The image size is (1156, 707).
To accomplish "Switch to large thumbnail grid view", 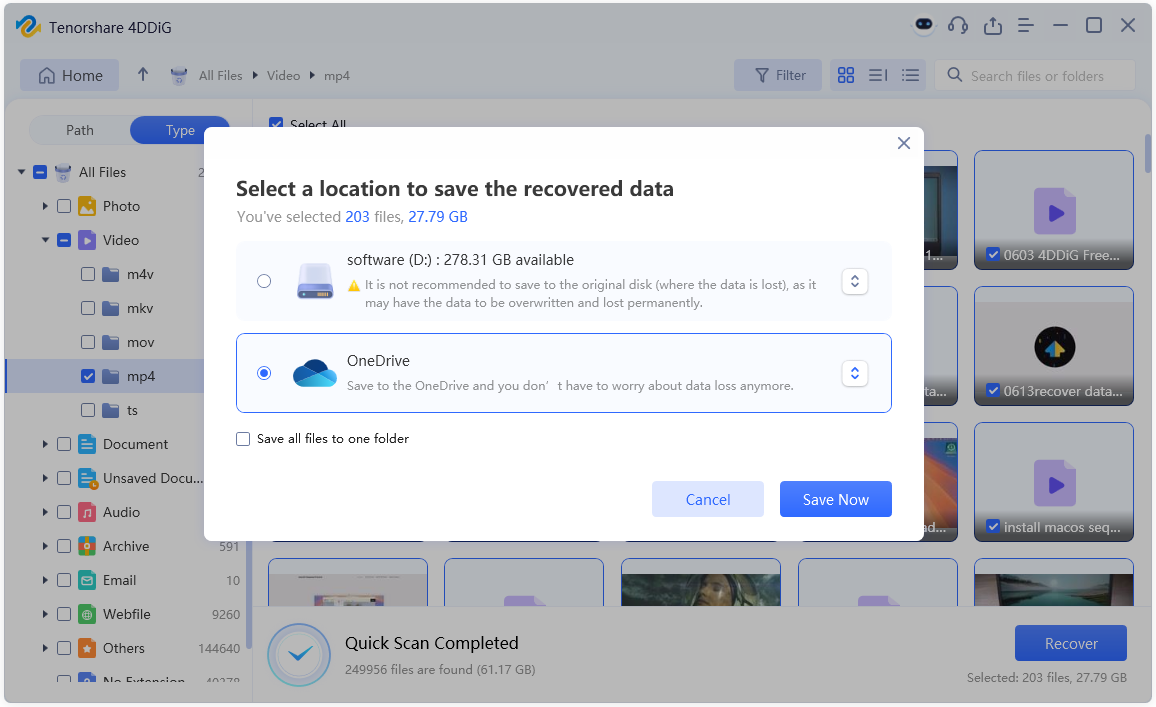I will point(846,75).
